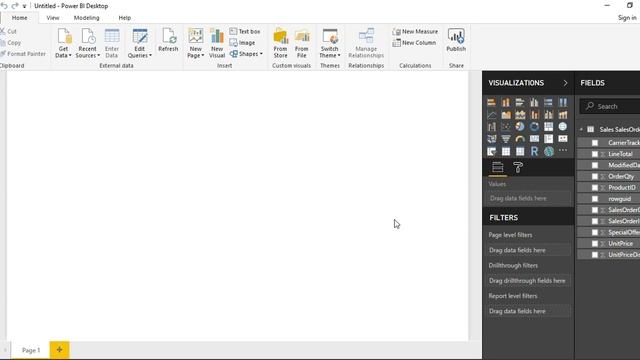640x360 pixels.
Task: Open the Recent Sources dropdown
Action: 87,43
